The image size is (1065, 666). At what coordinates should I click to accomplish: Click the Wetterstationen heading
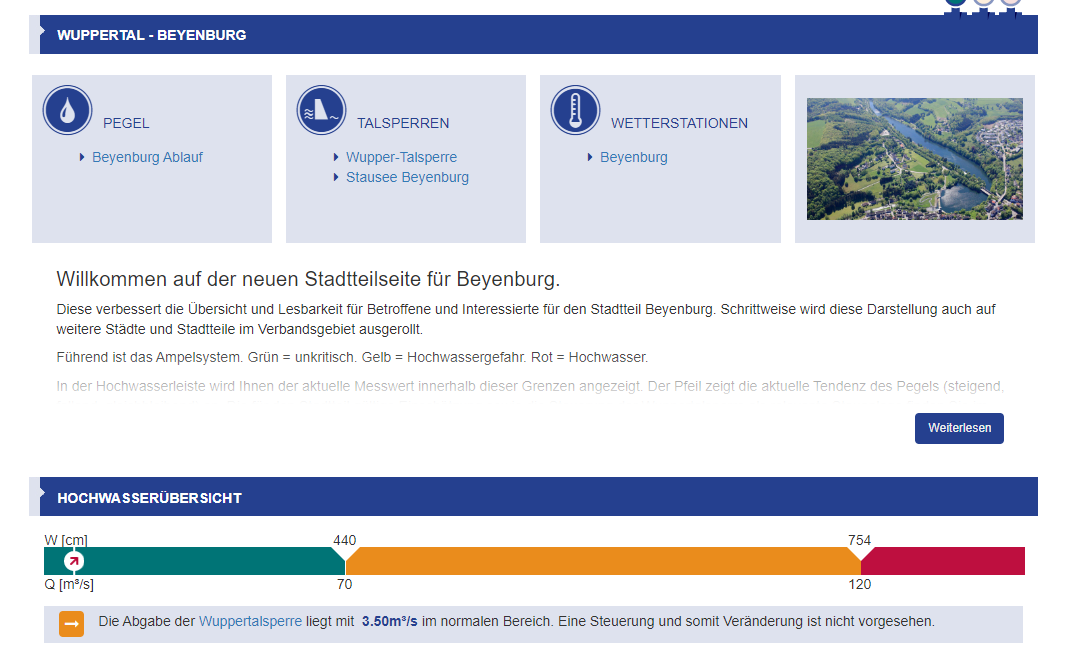coord(679,123)
